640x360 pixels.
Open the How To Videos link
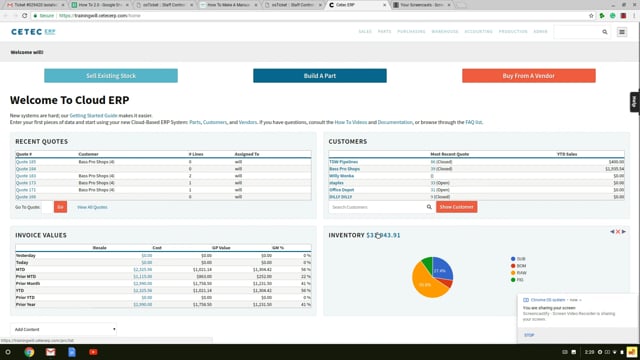[351, 122]
